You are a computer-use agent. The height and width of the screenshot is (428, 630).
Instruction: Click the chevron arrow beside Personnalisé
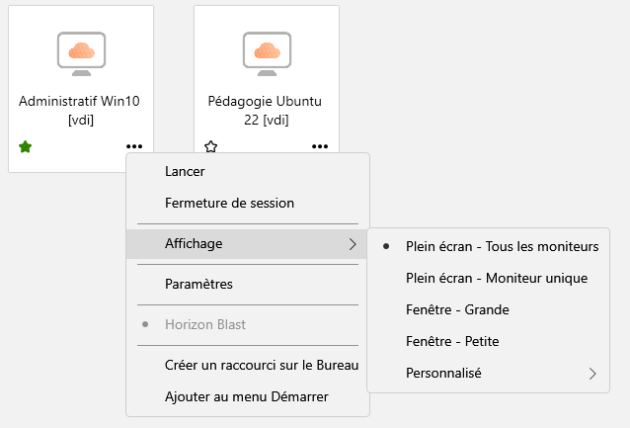[x=593, y=374]
